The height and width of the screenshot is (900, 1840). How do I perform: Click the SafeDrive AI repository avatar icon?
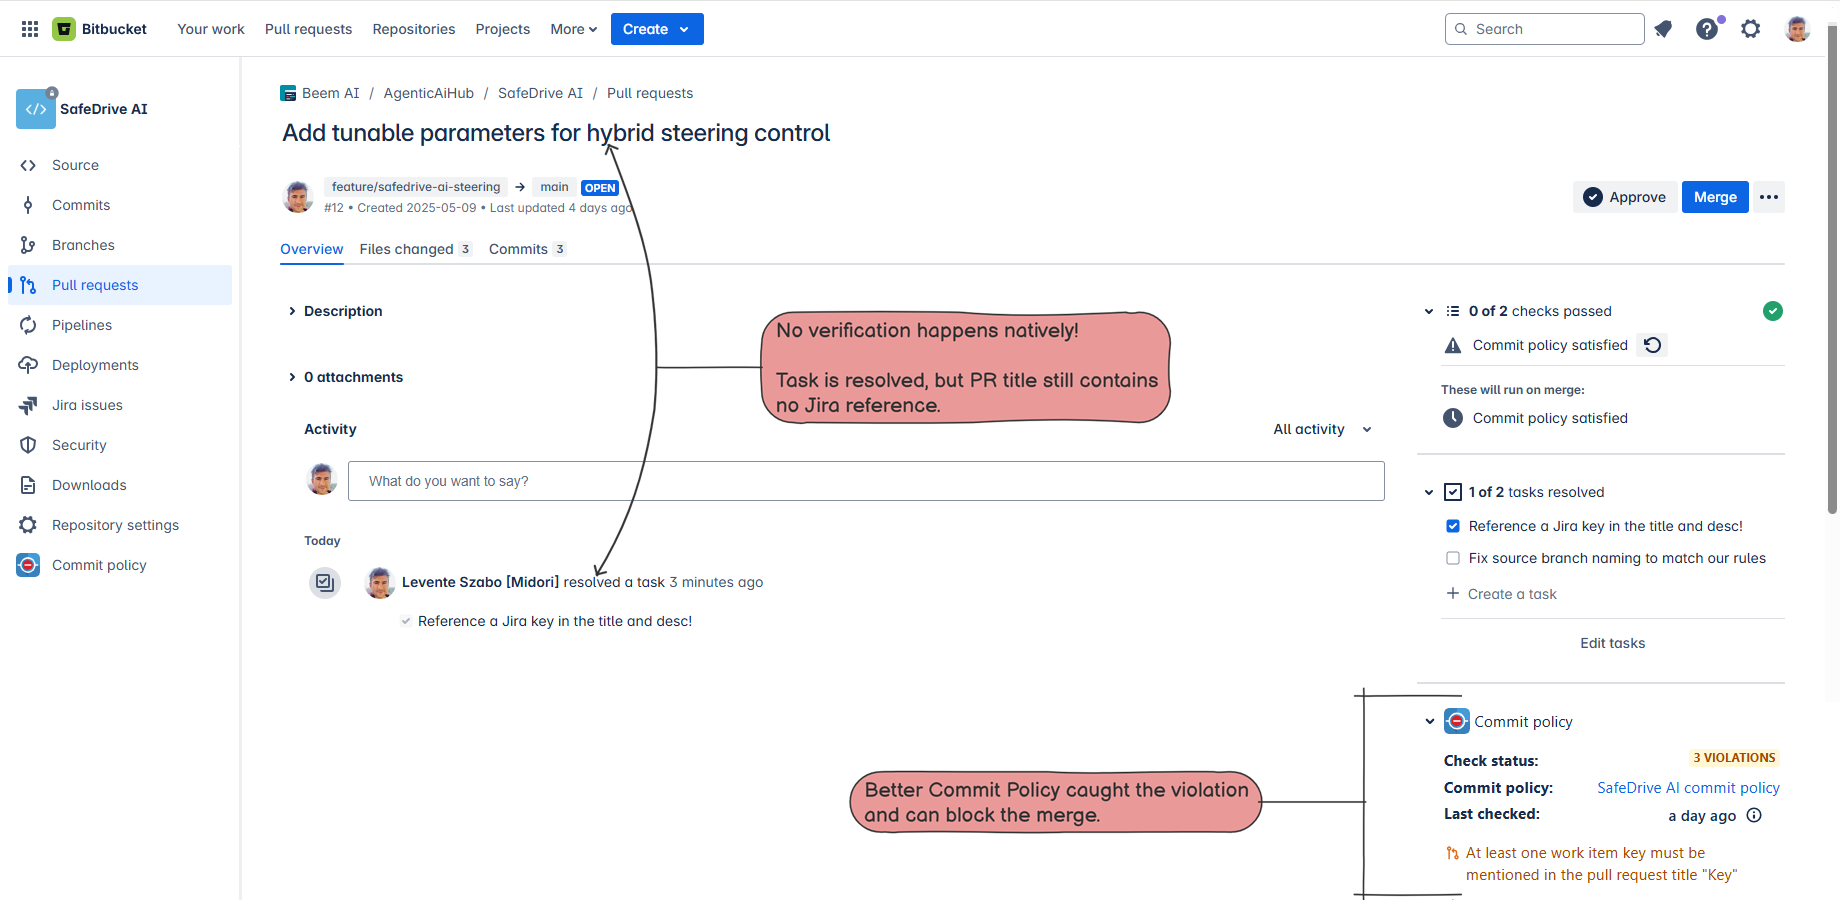(x=36, y=109)
